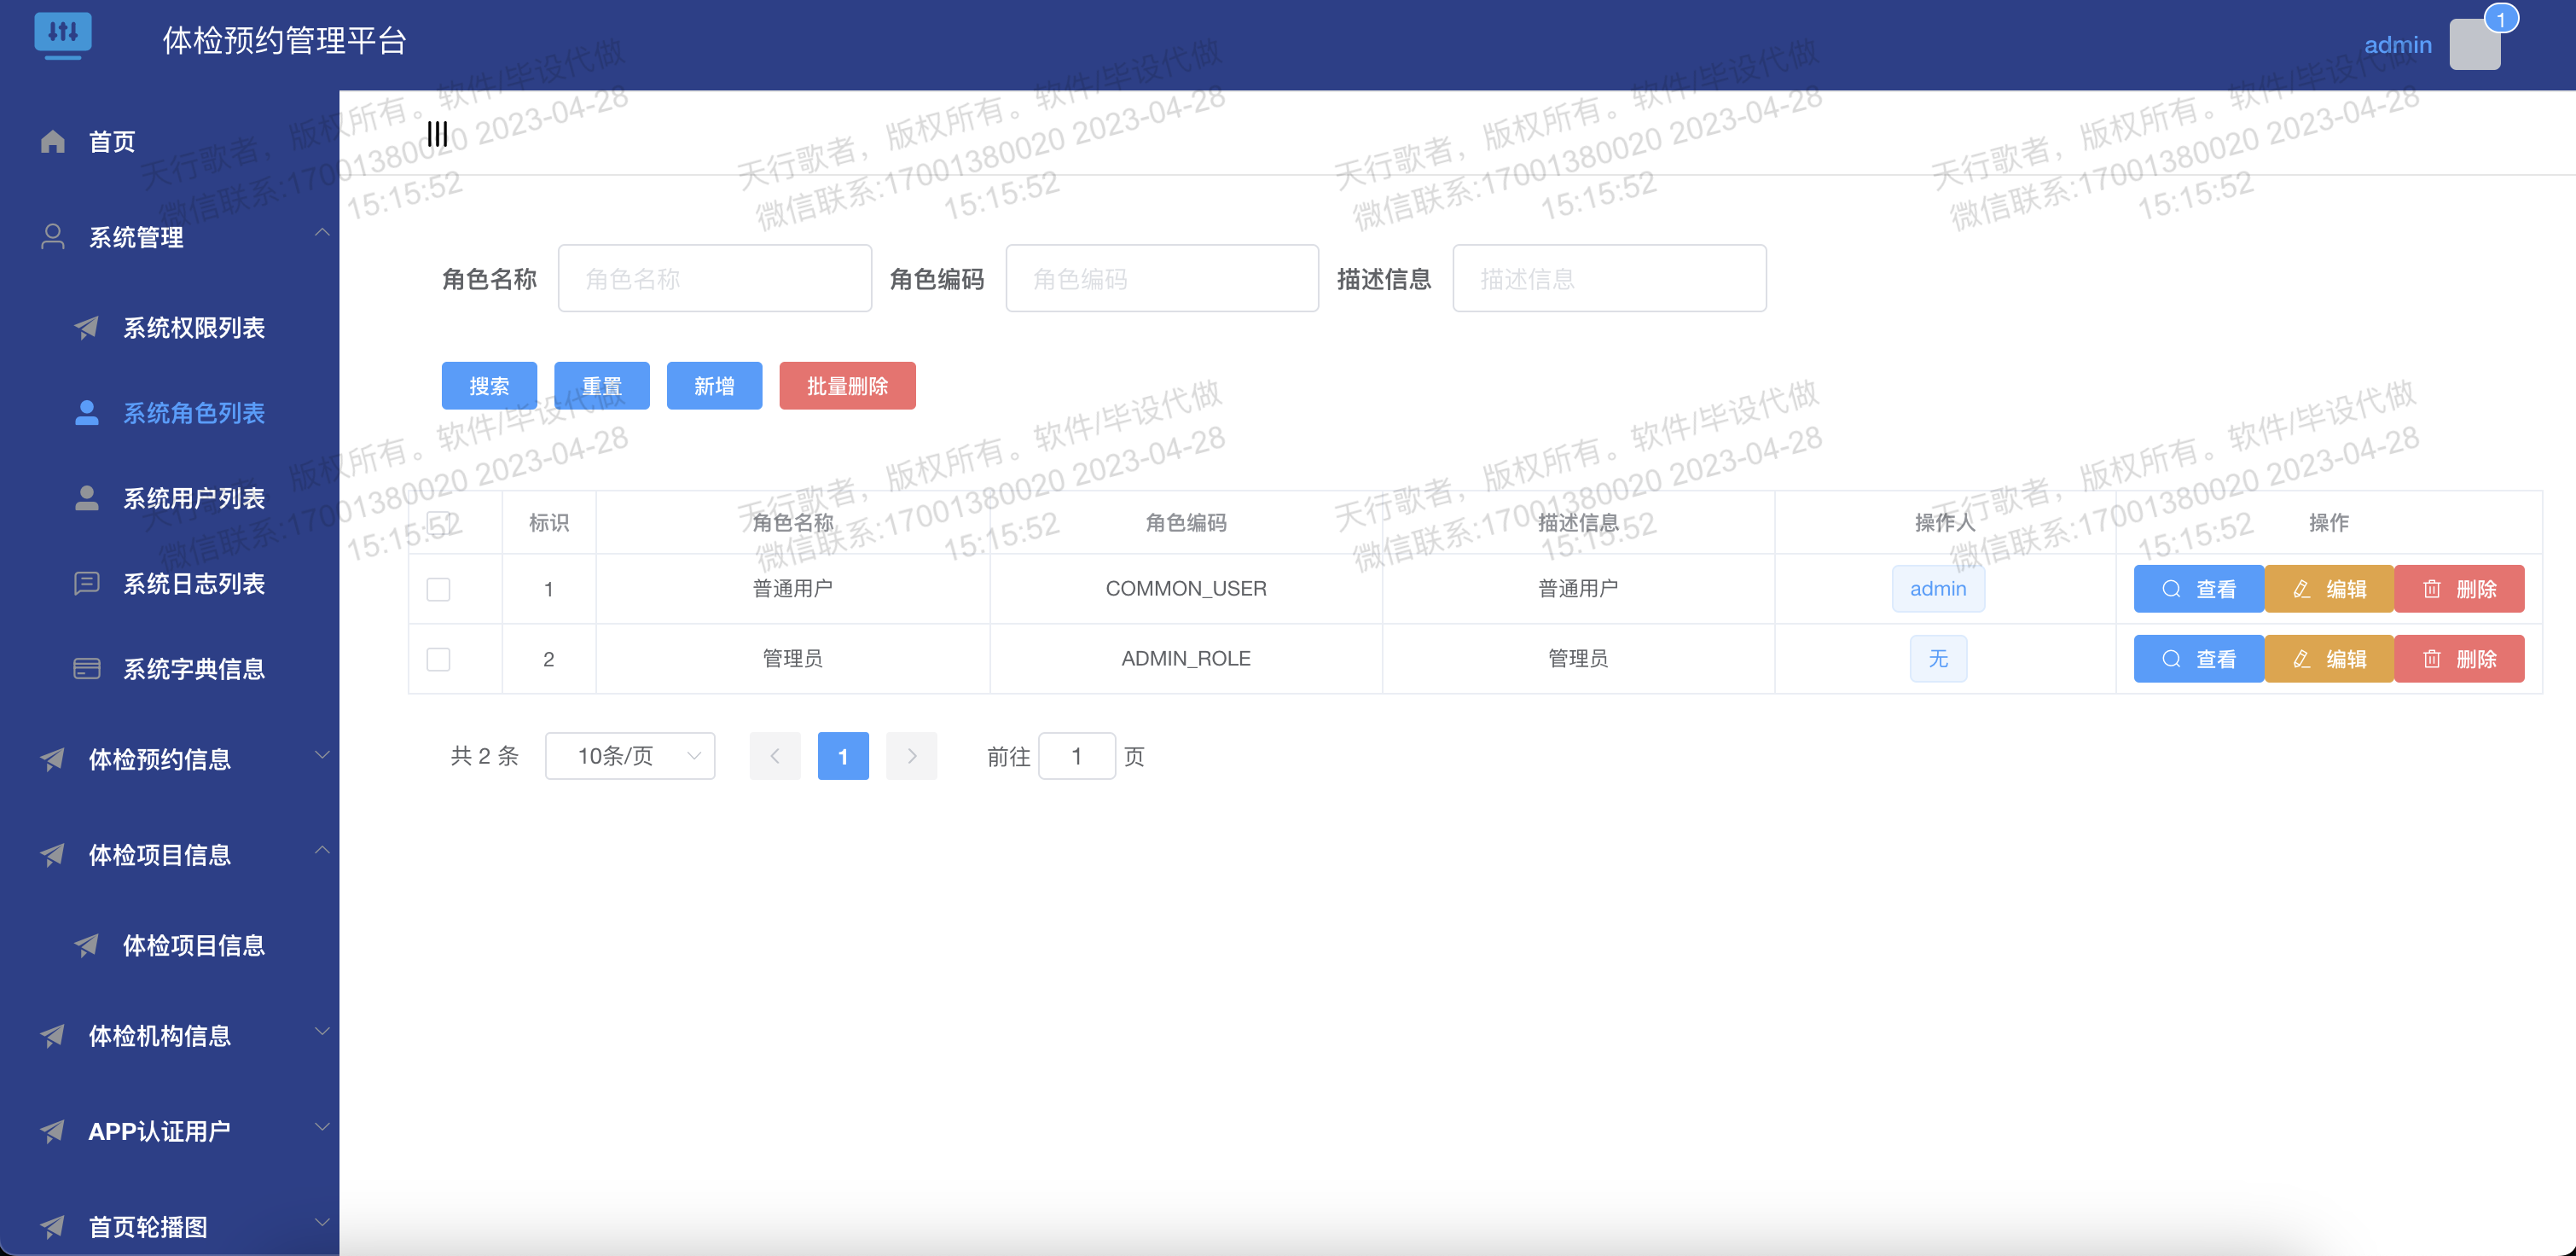2576x1256 pixels.
Task: Click 编辑 for the ADMIN_ROLE row
Action: pos(2329,659)
